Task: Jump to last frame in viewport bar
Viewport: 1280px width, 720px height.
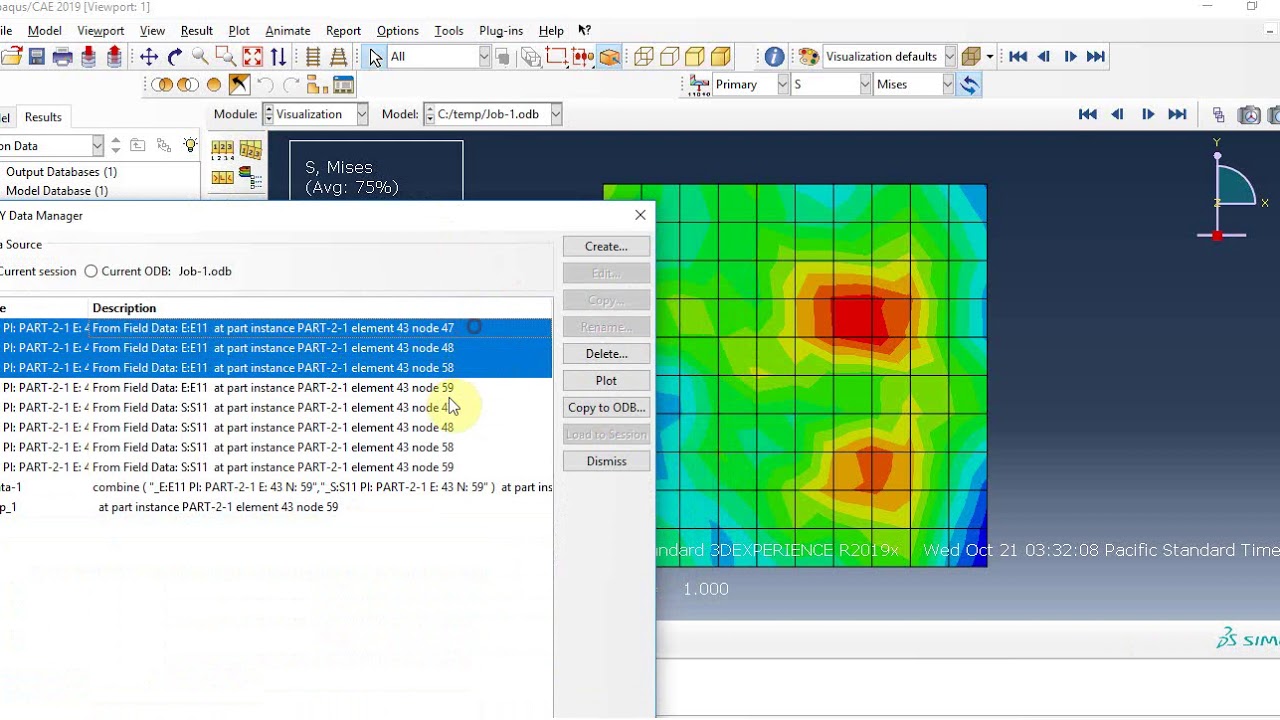Action: click(1178, 115)
